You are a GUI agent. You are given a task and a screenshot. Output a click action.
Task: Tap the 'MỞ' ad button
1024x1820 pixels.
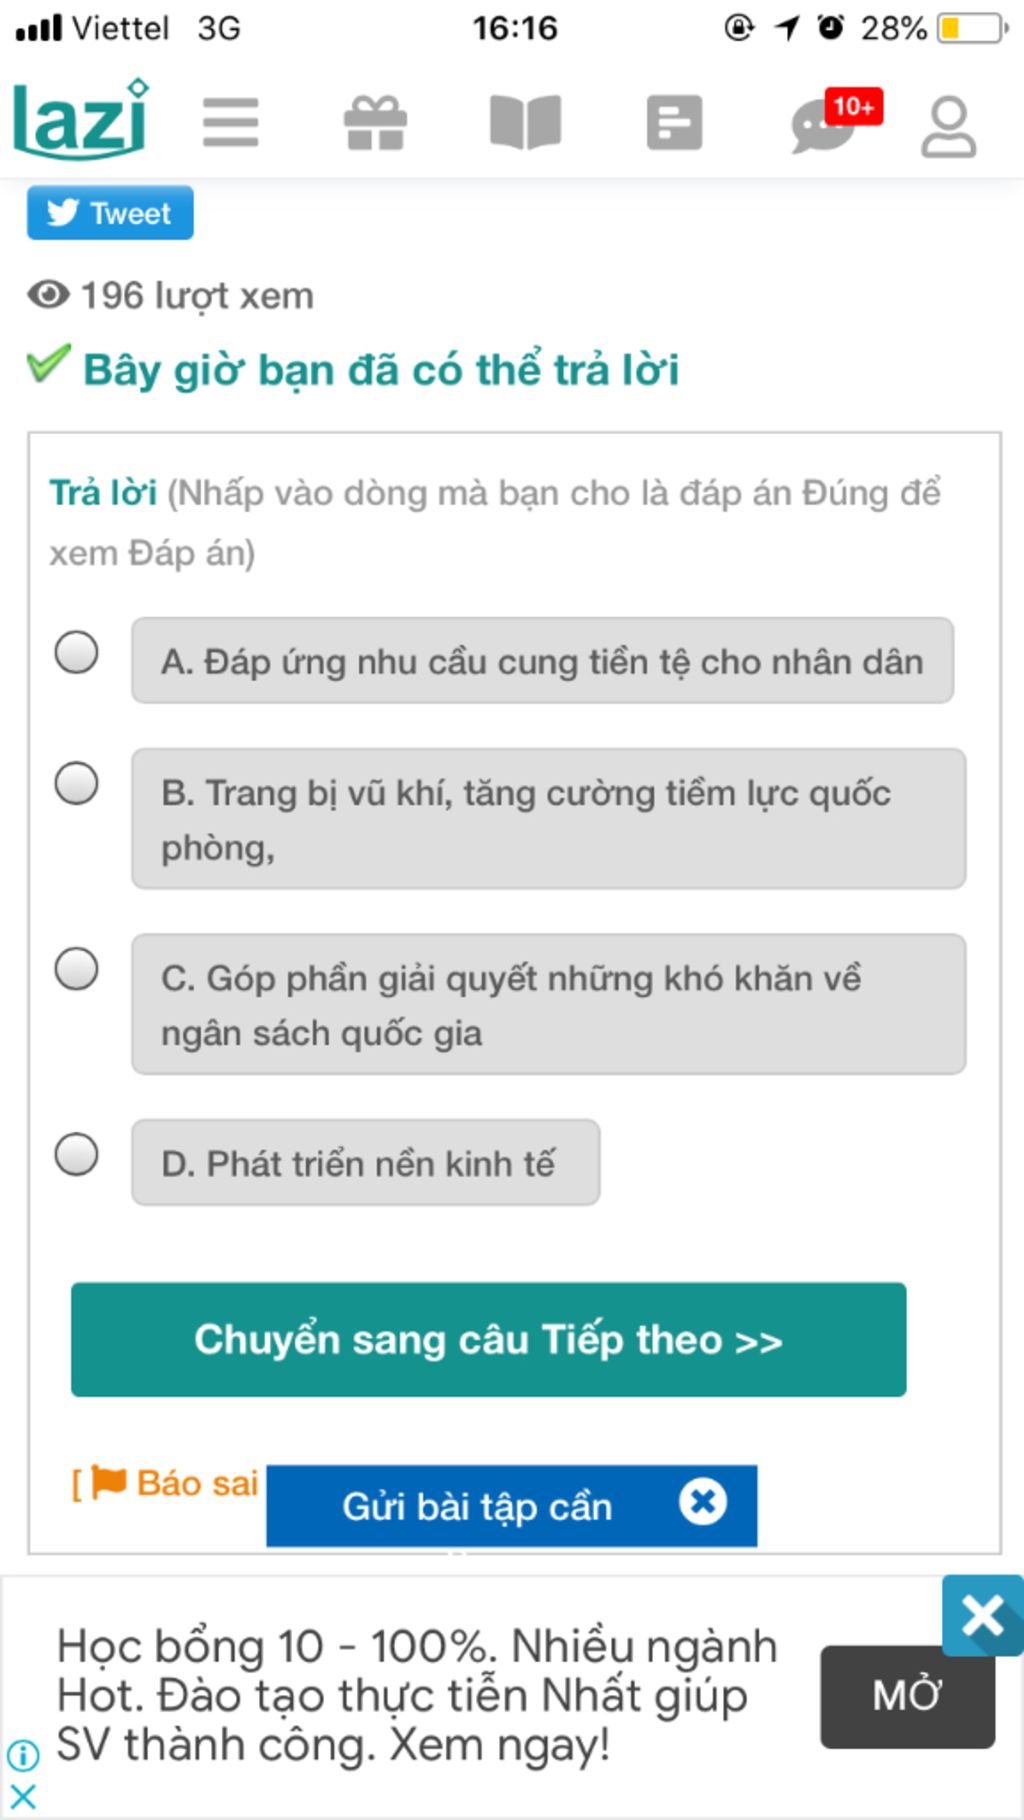click(x=907, y=1696)
